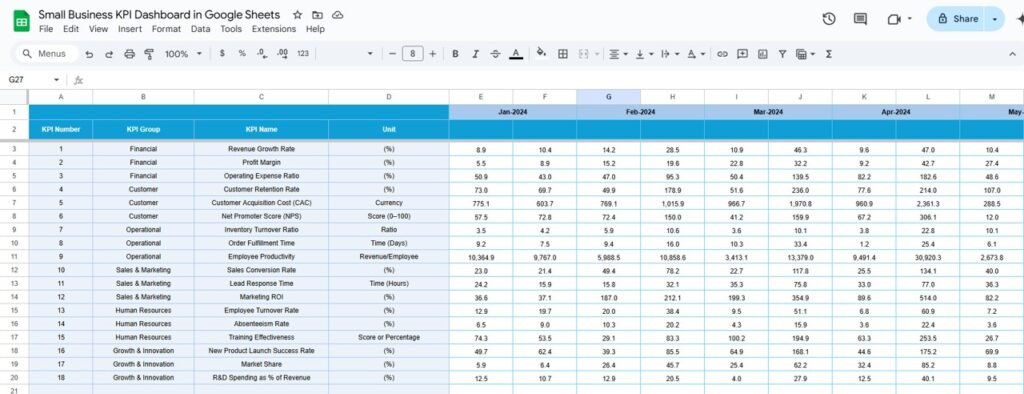Collapse the toolbar with the chevron
This screenshot has width=1024, height=394.
[1012, 54]
